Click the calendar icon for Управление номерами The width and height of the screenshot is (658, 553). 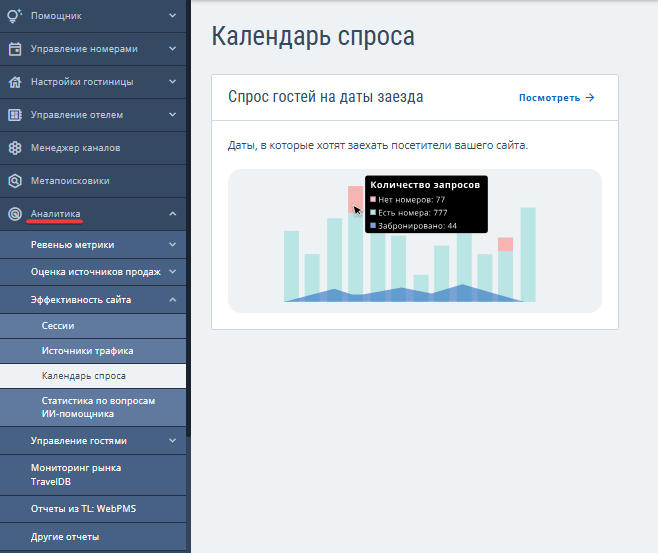[15, 49]
